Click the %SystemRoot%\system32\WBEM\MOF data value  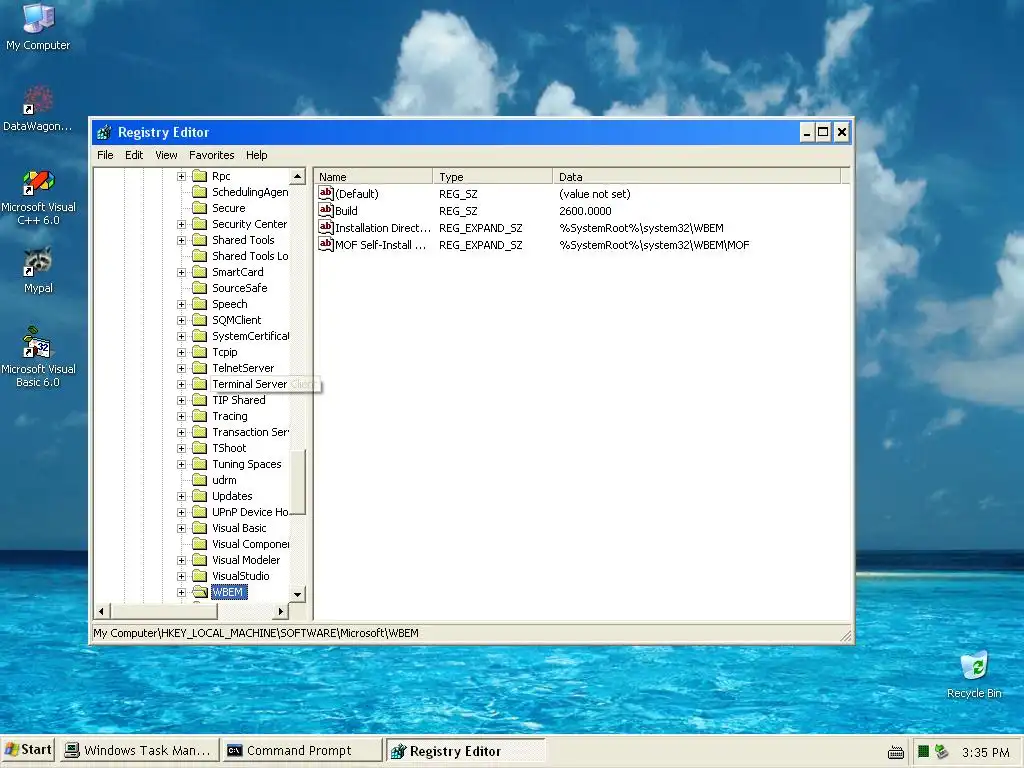pyautogui.click(x=654, y=245)
